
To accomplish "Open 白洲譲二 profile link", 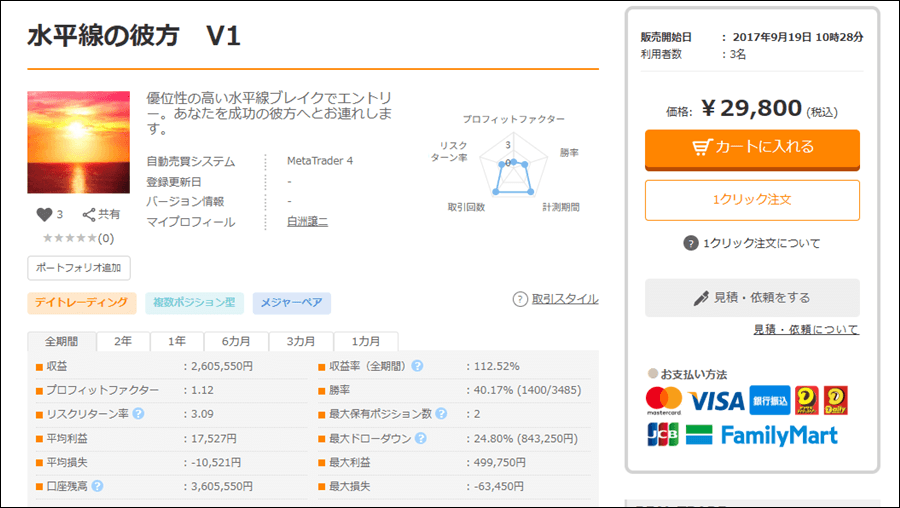I will (307, 222).
